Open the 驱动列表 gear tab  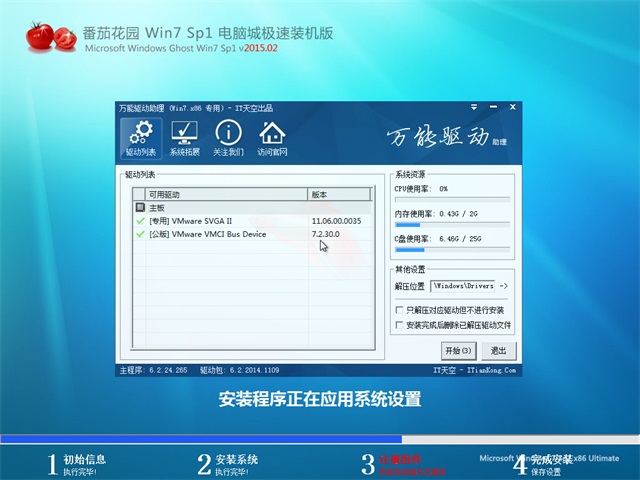[x=141, y=139]
